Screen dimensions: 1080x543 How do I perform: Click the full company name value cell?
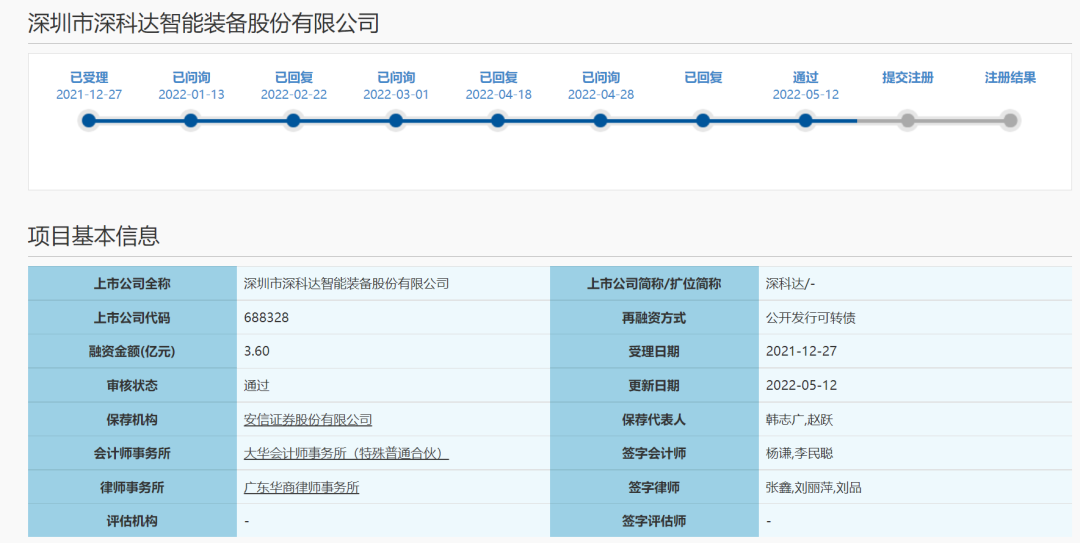[393, 283]
